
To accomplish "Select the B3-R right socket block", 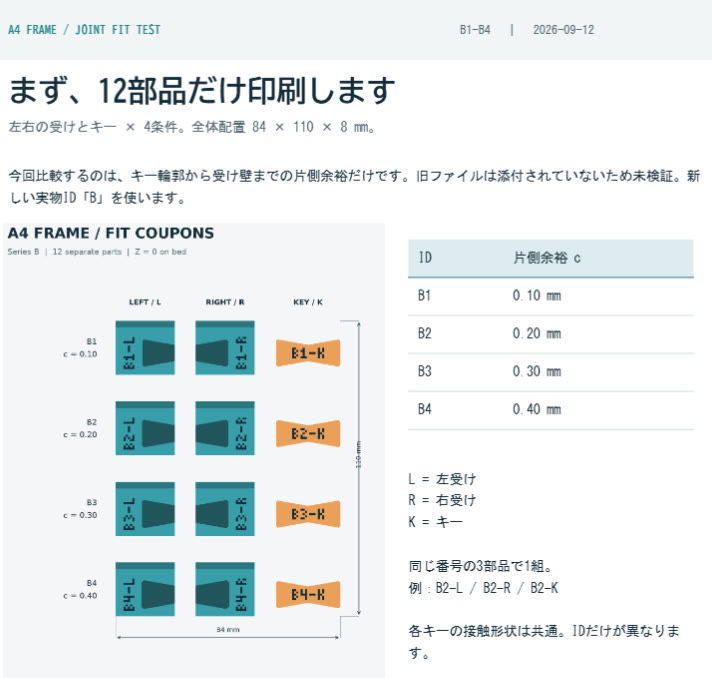I will tap(225, 509).
